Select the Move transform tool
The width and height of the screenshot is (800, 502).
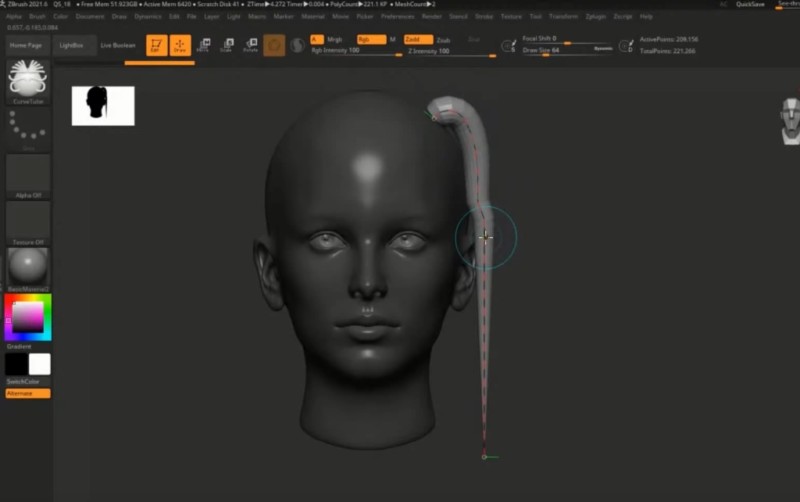pyautogui.click(x=205, y=45)
